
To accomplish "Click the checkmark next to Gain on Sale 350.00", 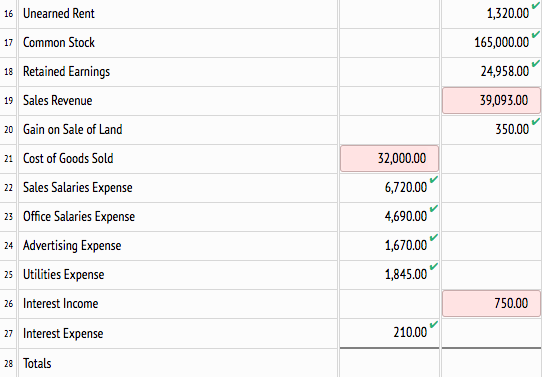I will [x=536, y=121].
